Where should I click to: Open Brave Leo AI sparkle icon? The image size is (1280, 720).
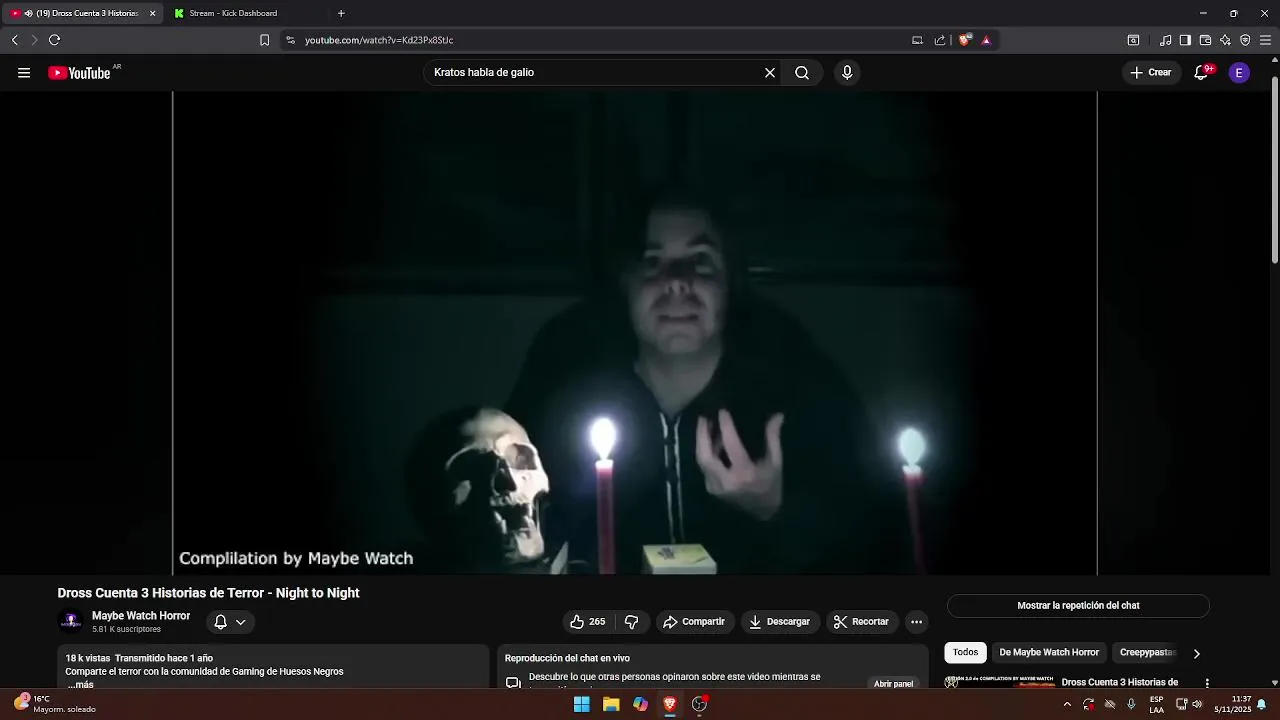click(1225, 40)
